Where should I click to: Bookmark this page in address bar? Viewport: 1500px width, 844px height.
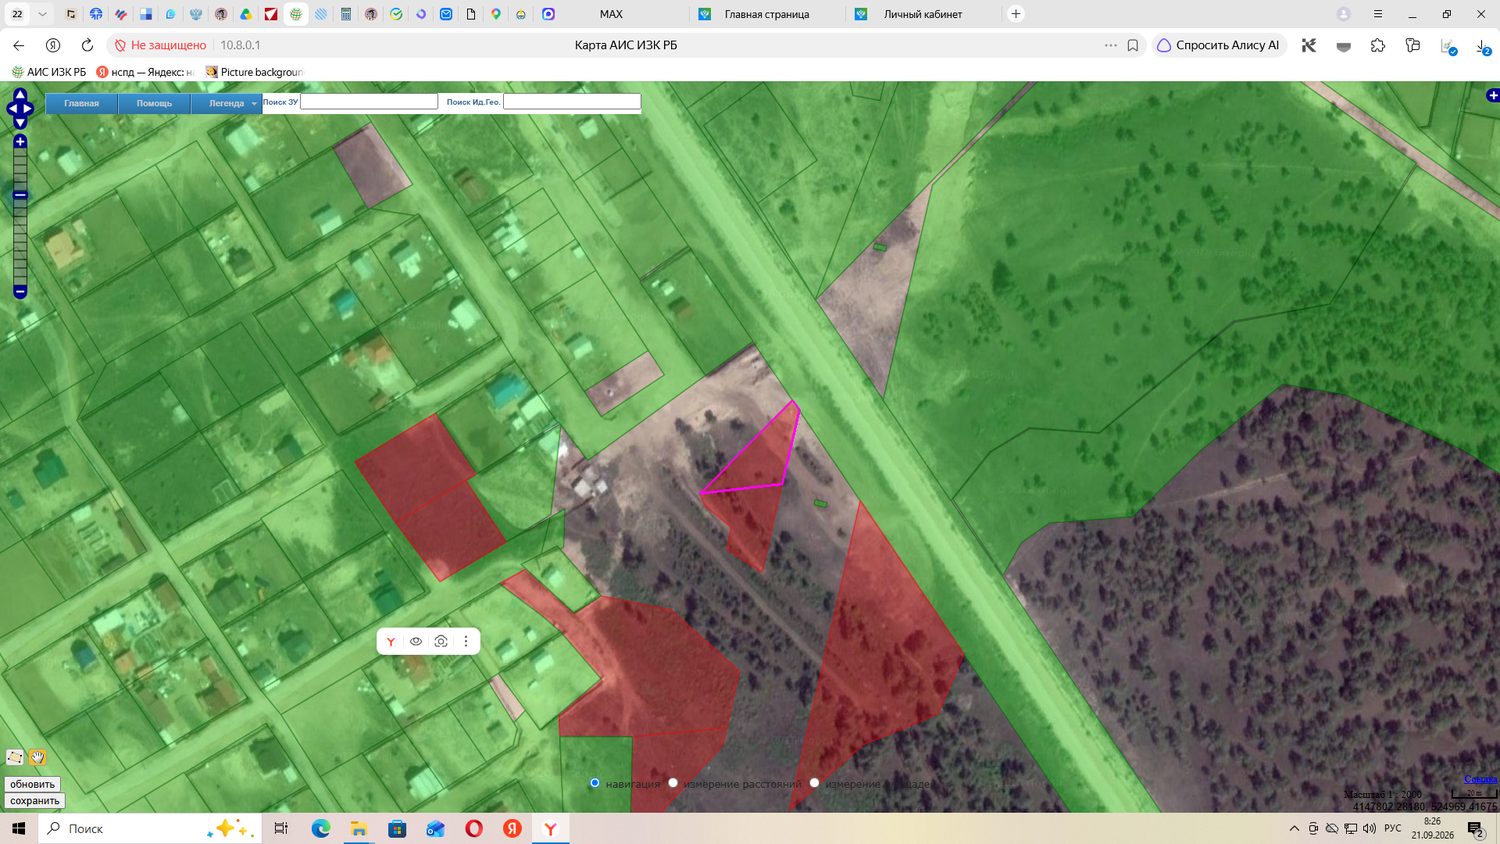(1133, 45)
